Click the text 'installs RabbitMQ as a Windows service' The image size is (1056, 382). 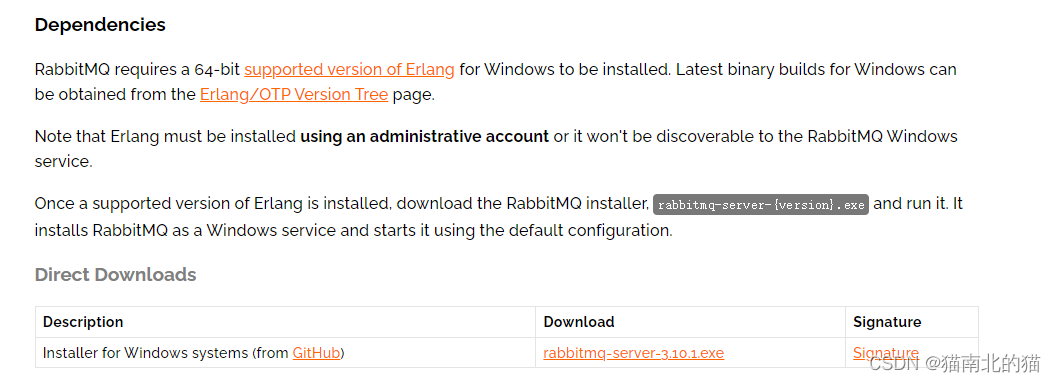pyautogui.click(x=185, y=230)
